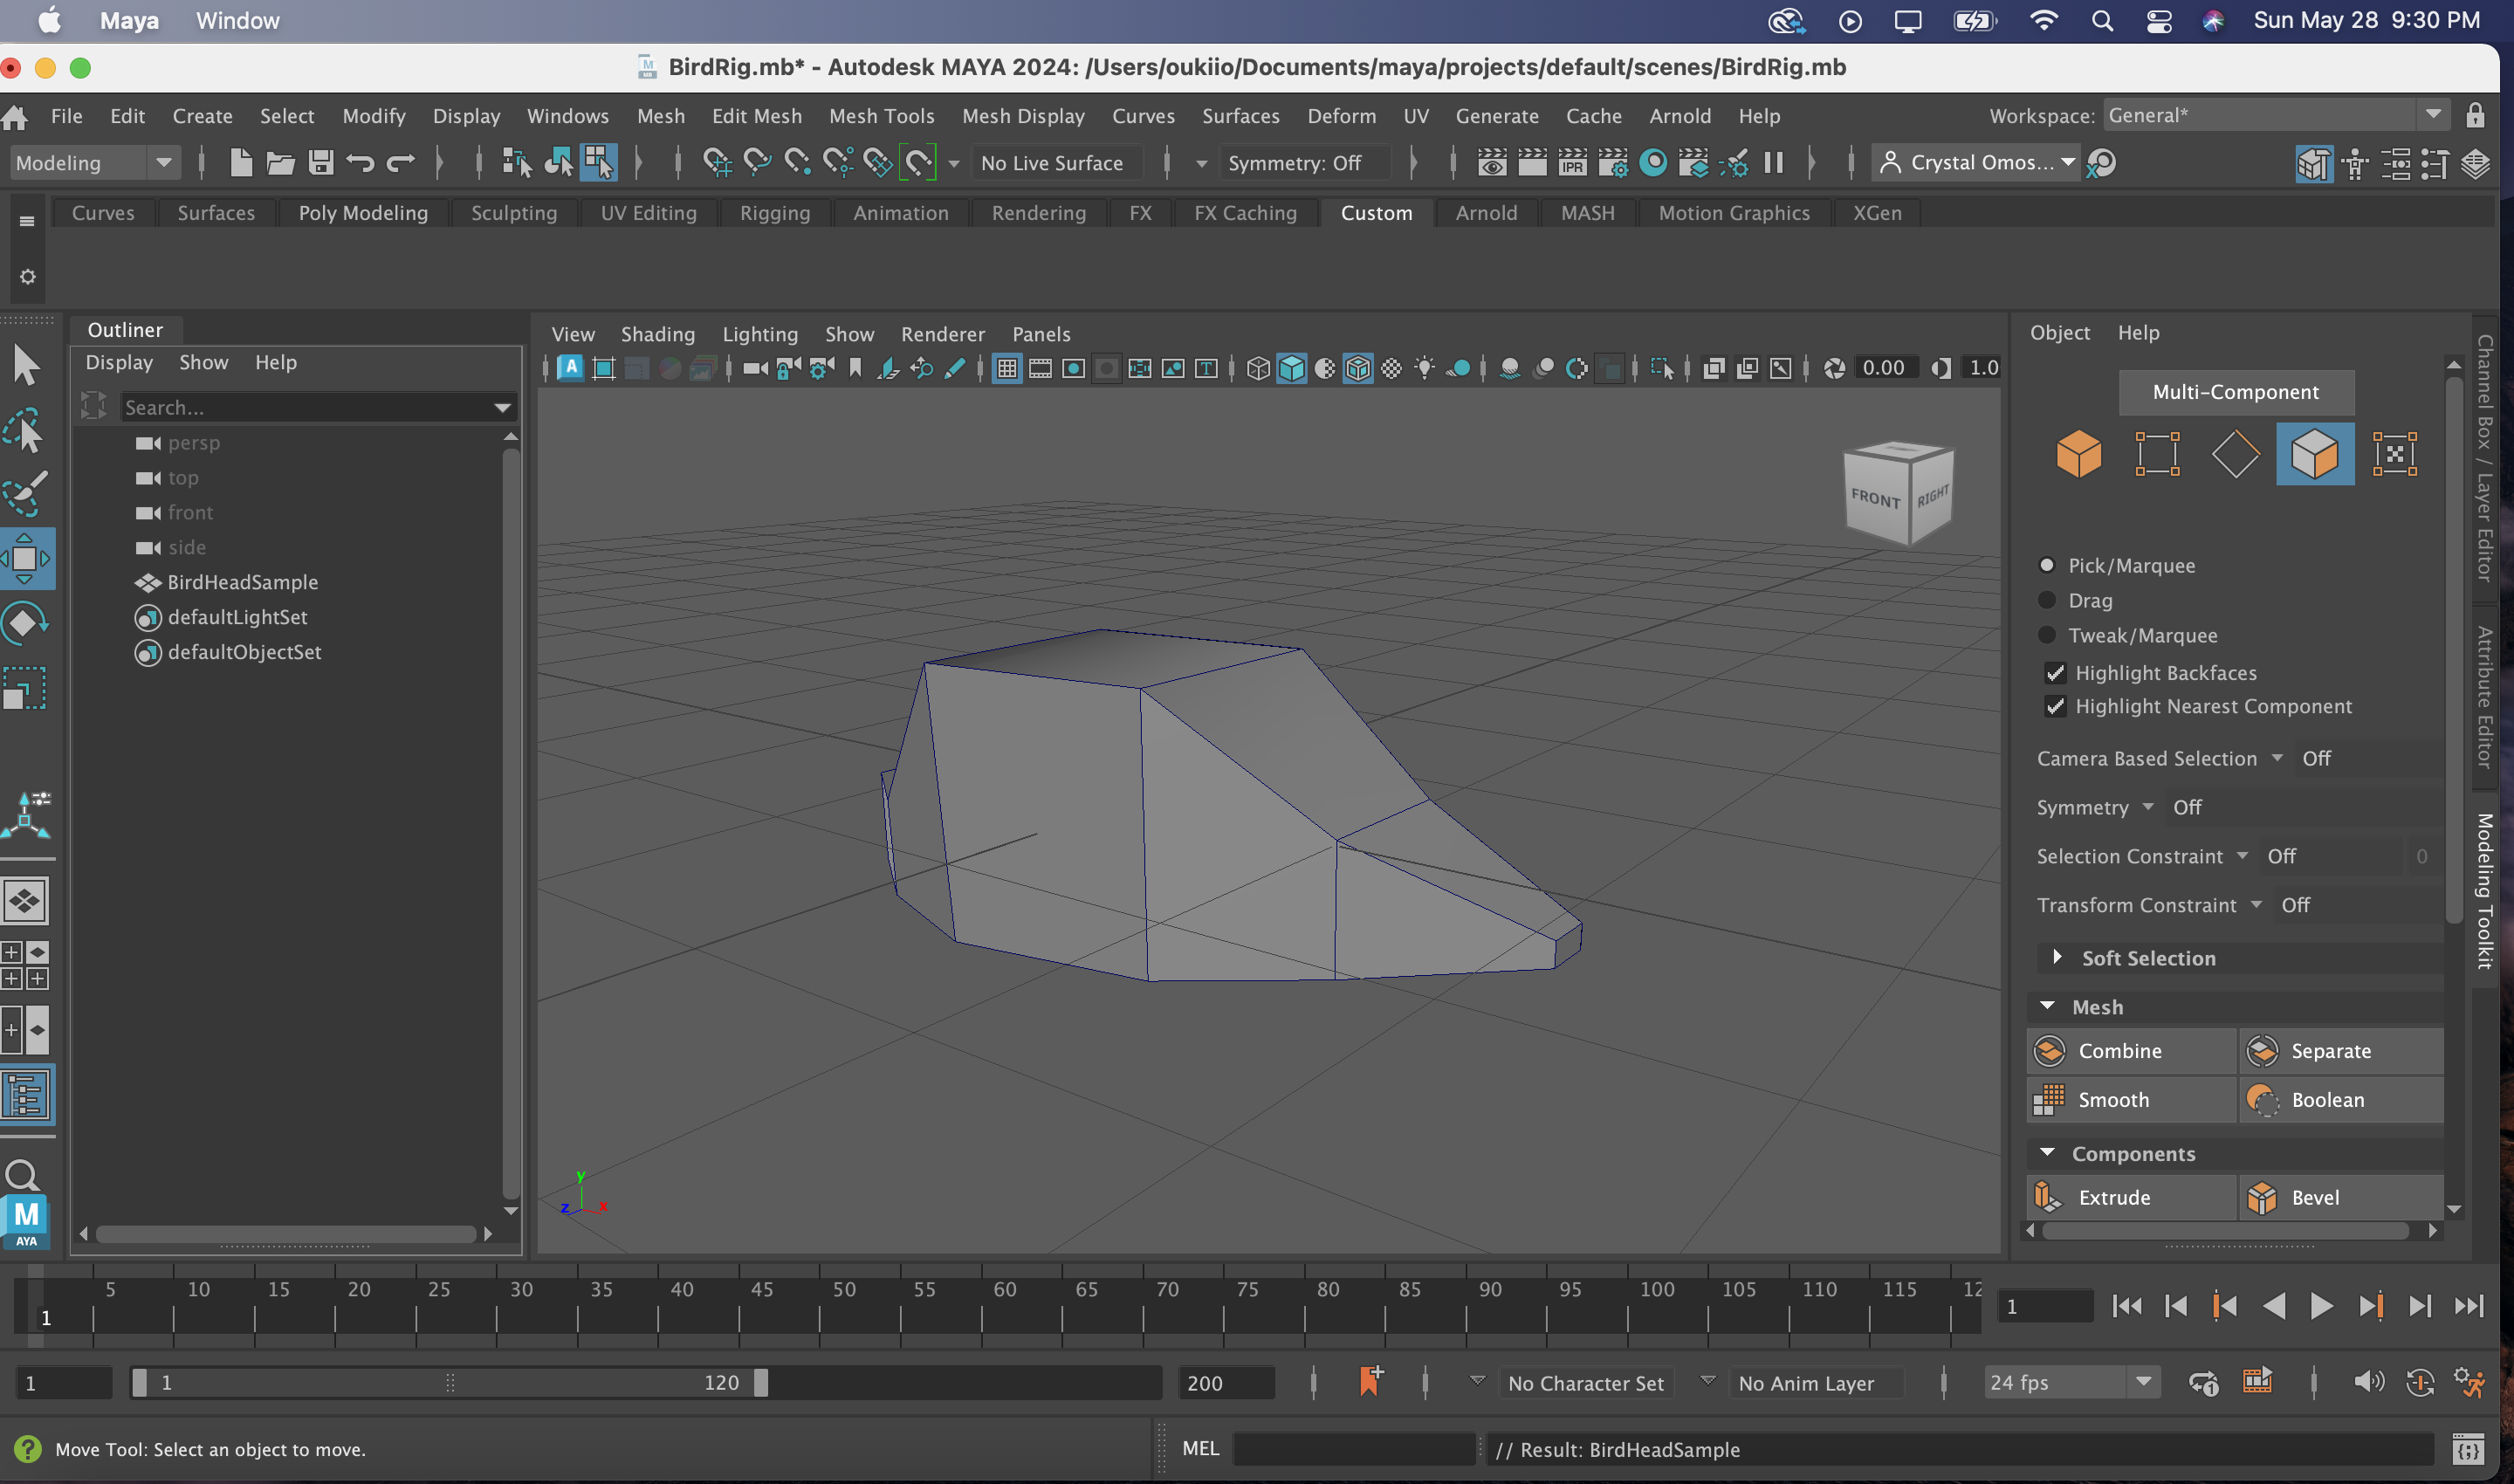The image size is (2514, 1484).
Task: Uncheck Highlight Backfaces checkbox
Action: click(2055, 673)
